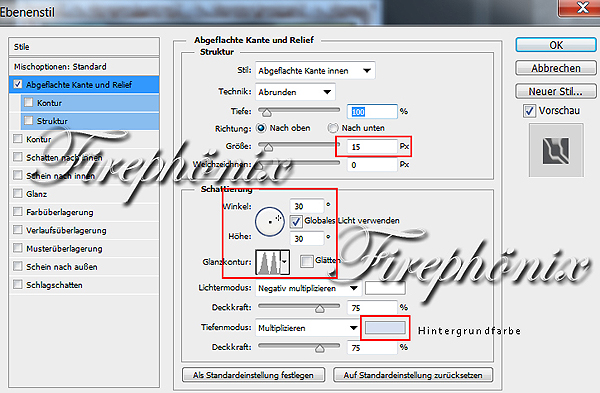Select the Nach unten radio button
The height and width of the screenshot is (393, 600).
333,128
